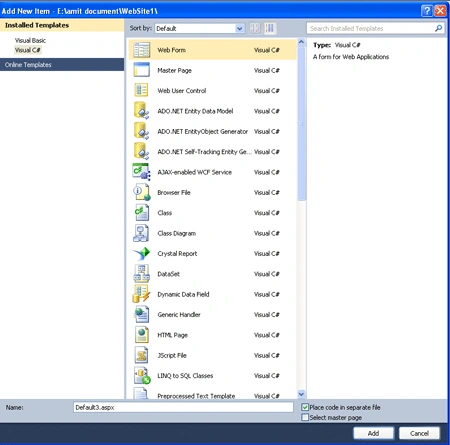Enable Select master page checkbox
This screenshot has height=445, width=450.
click(305, 417)
